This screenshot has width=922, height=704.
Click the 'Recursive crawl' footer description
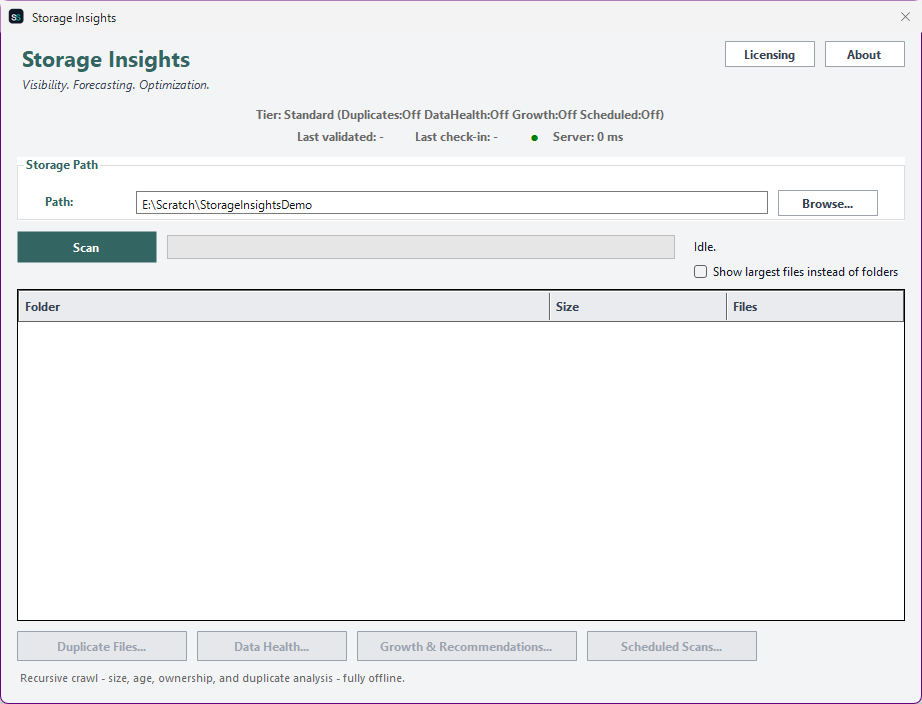[x=212, y=678]
